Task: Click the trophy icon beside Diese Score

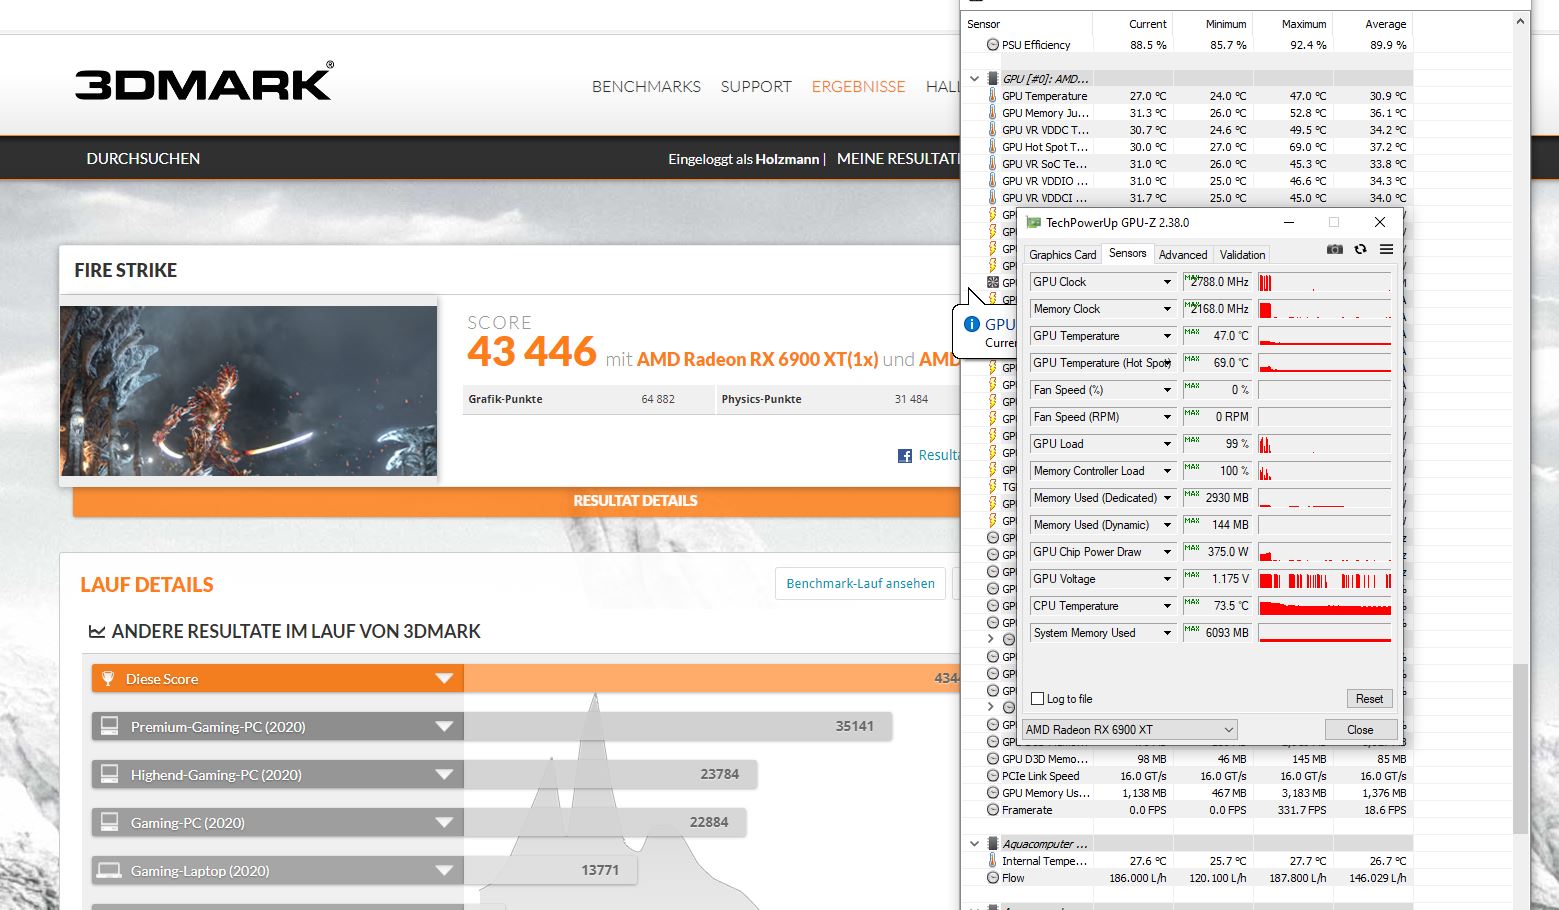Action: click(x=108, y=679)
